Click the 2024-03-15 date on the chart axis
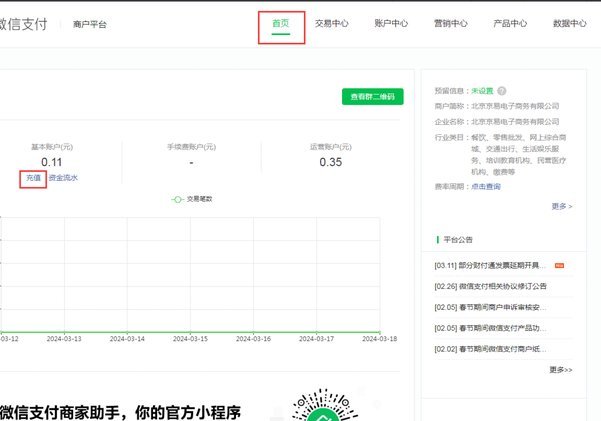This screenshot has width=601, height=421. [x=190, y=339]
